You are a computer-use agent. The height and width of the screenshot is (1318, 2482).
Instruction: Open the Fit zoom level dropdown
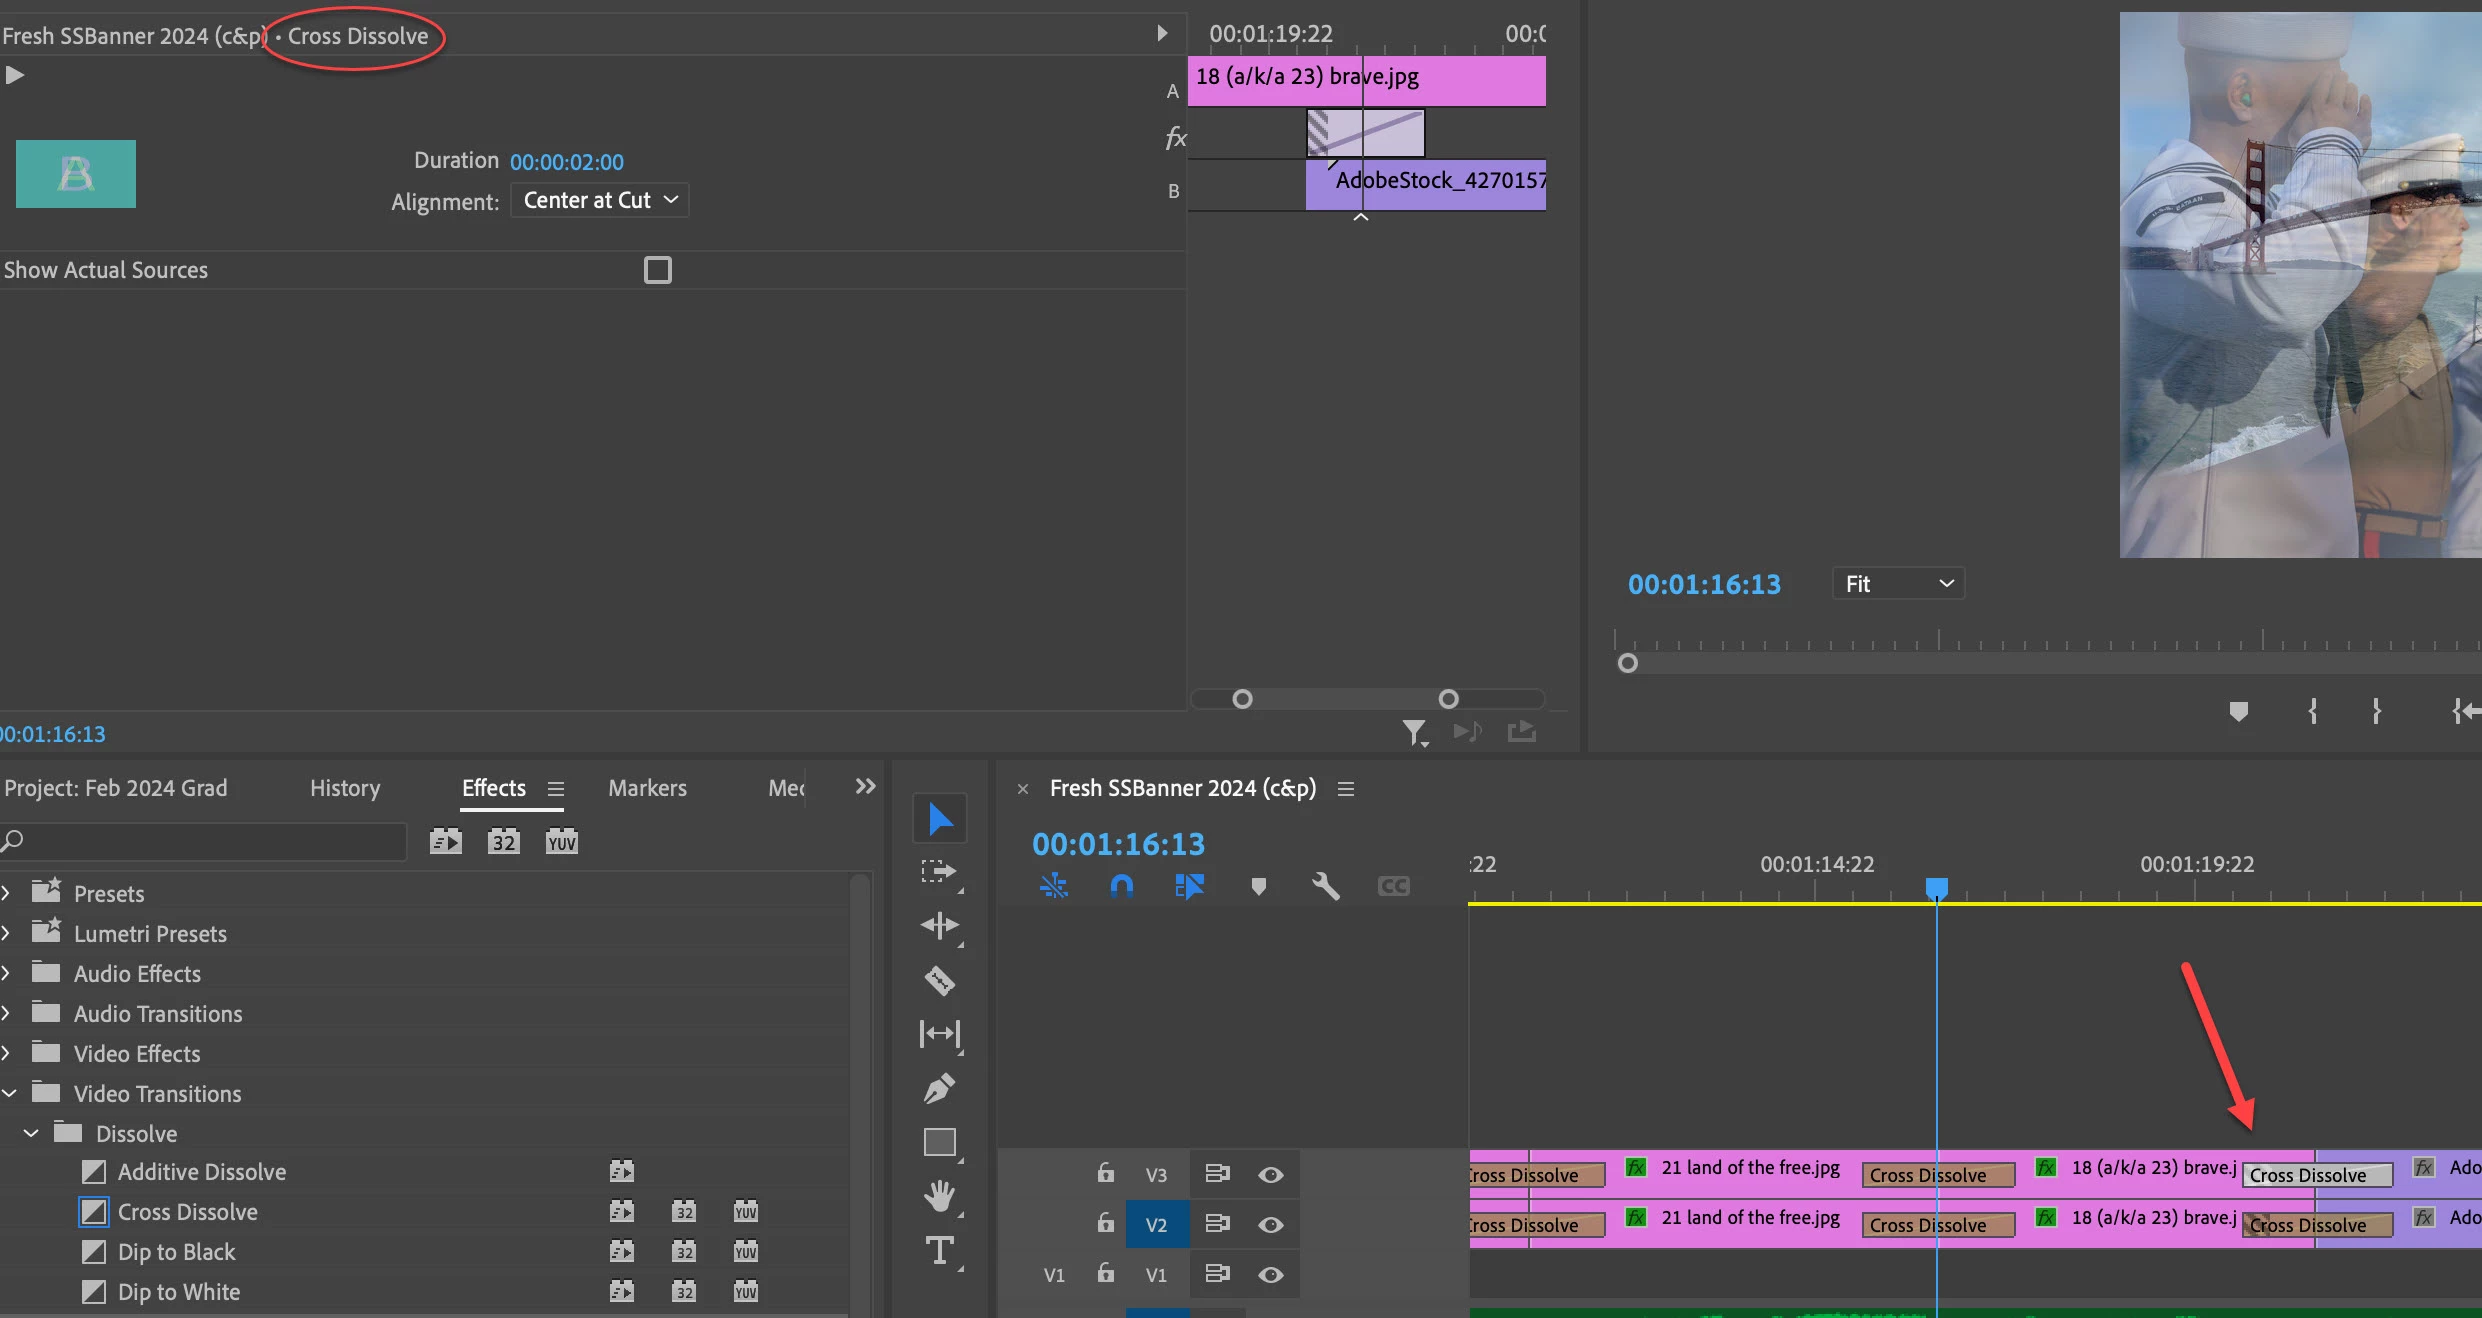(x=1897, y=584)
